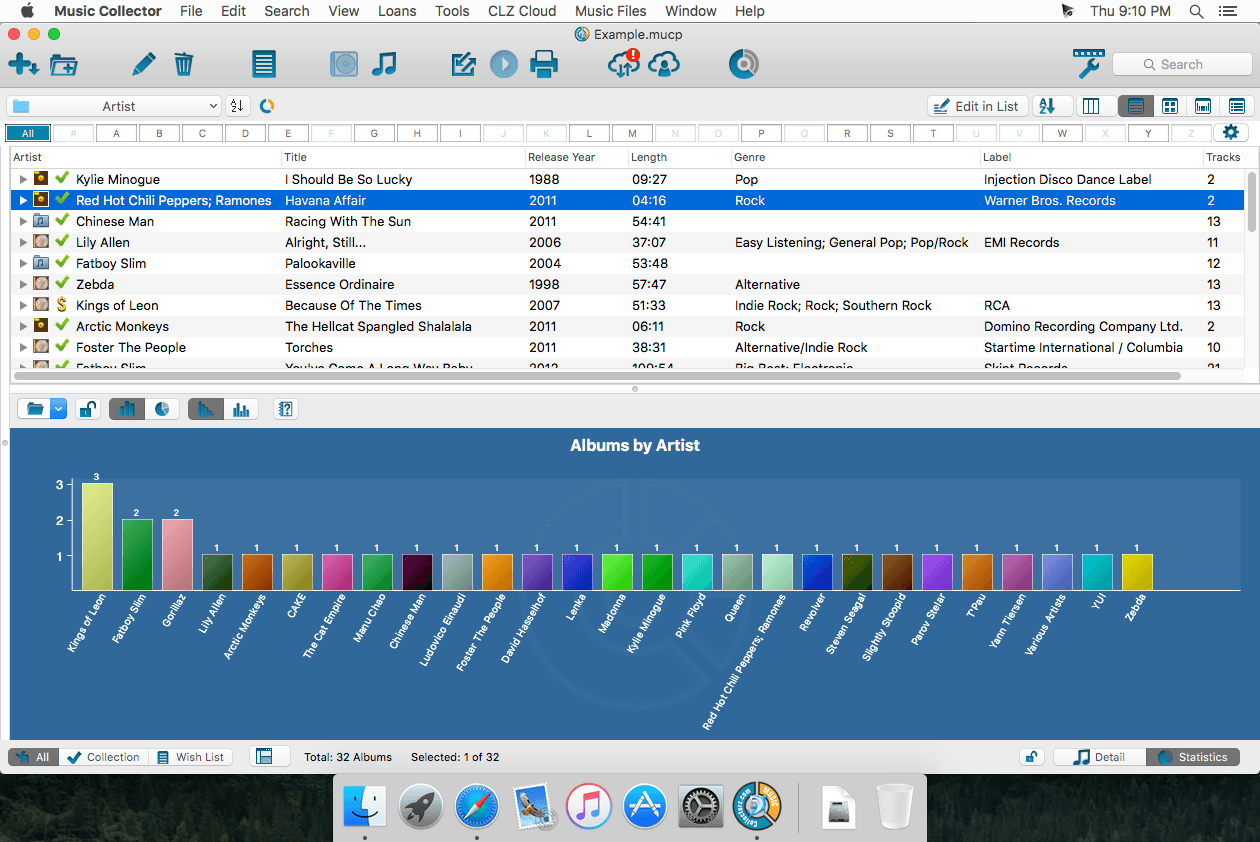Click the music note icon in toolbar
1260x842 pixels.
[x=384, y=65]
